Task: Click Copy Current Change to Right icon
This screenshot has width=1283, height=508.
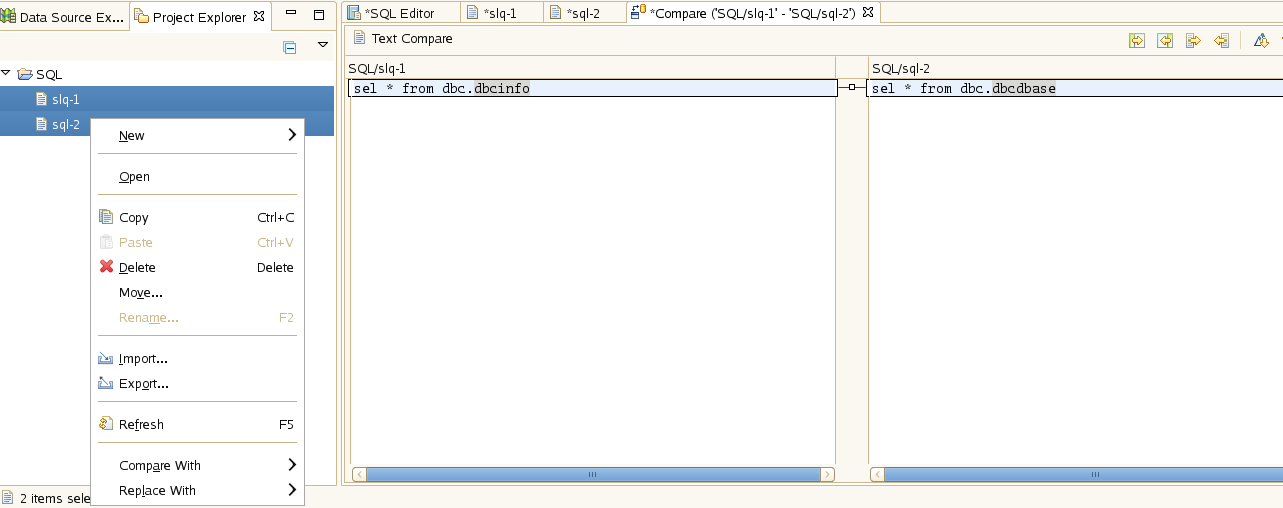Action: pyautogui.click(x=1193, y=40)
